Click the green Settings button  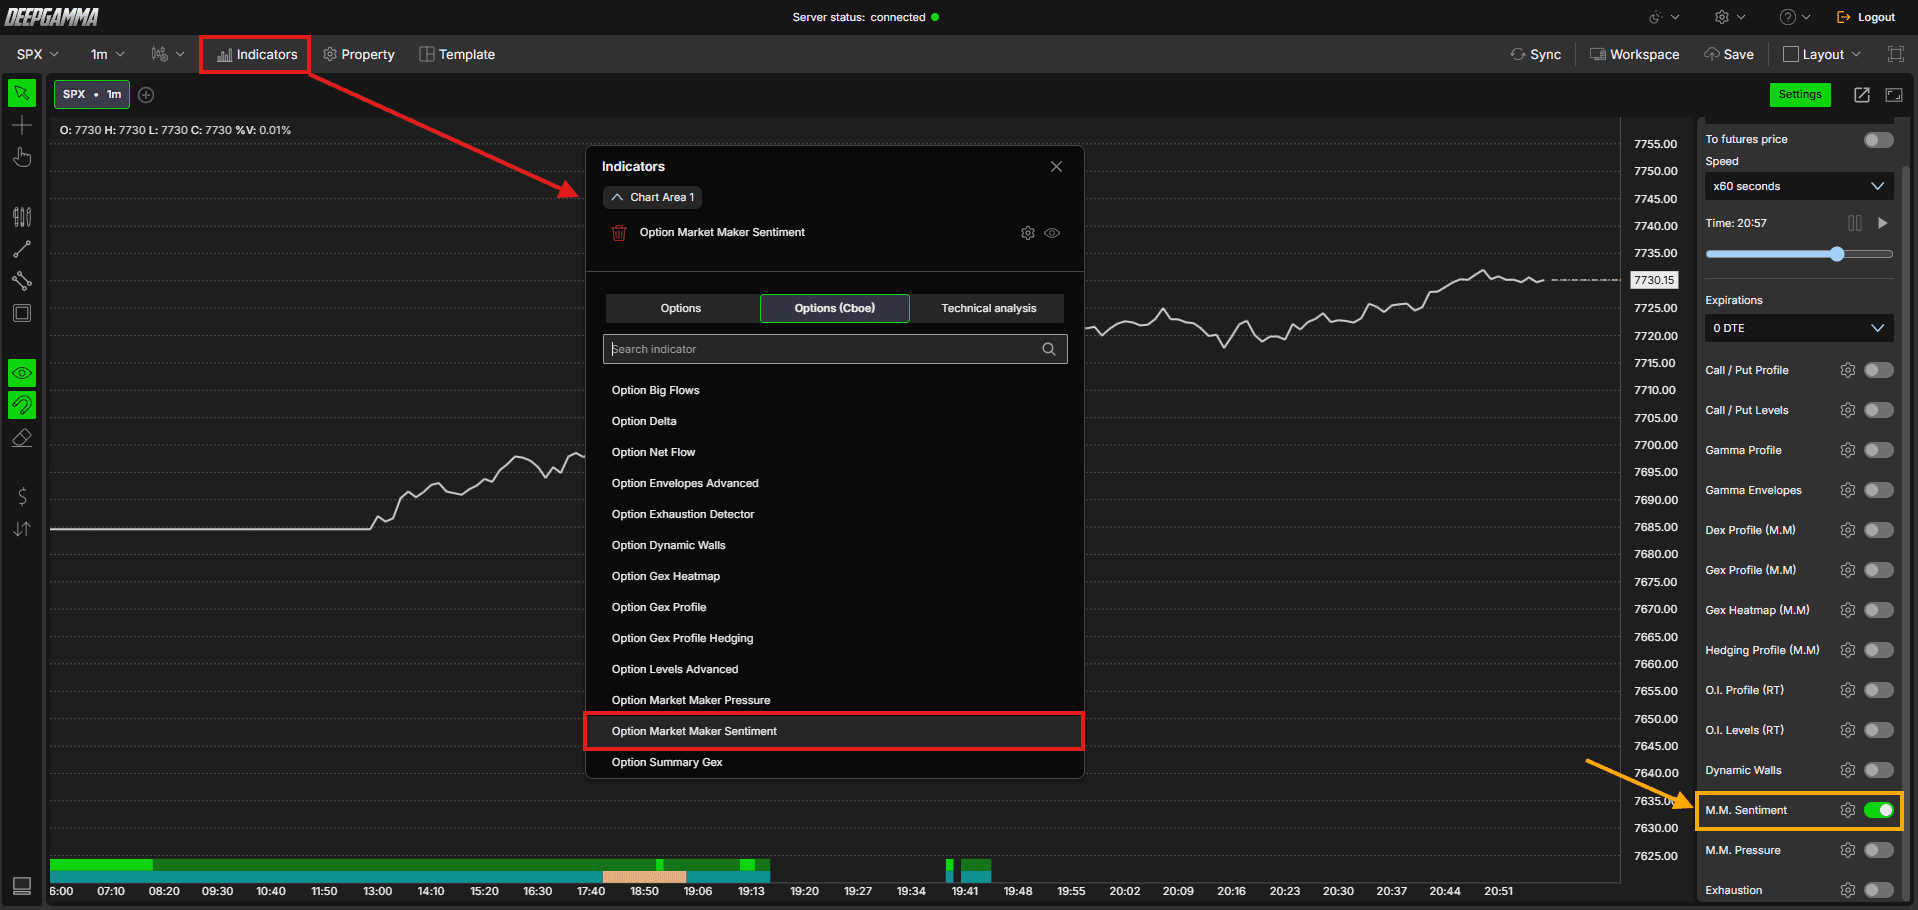point(1800,95)
